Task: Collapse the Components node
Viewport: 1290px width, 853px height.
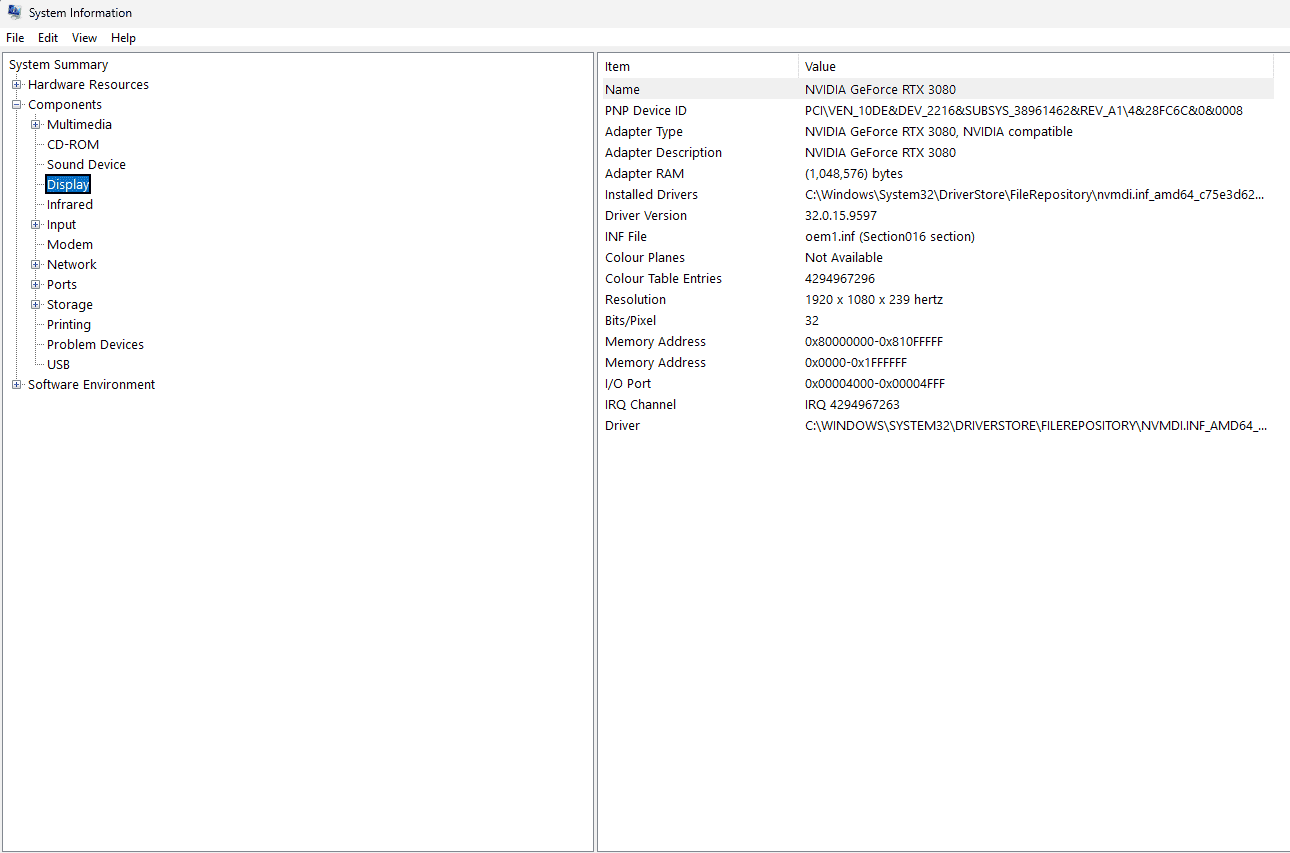Action: click(x=16, y=105)
